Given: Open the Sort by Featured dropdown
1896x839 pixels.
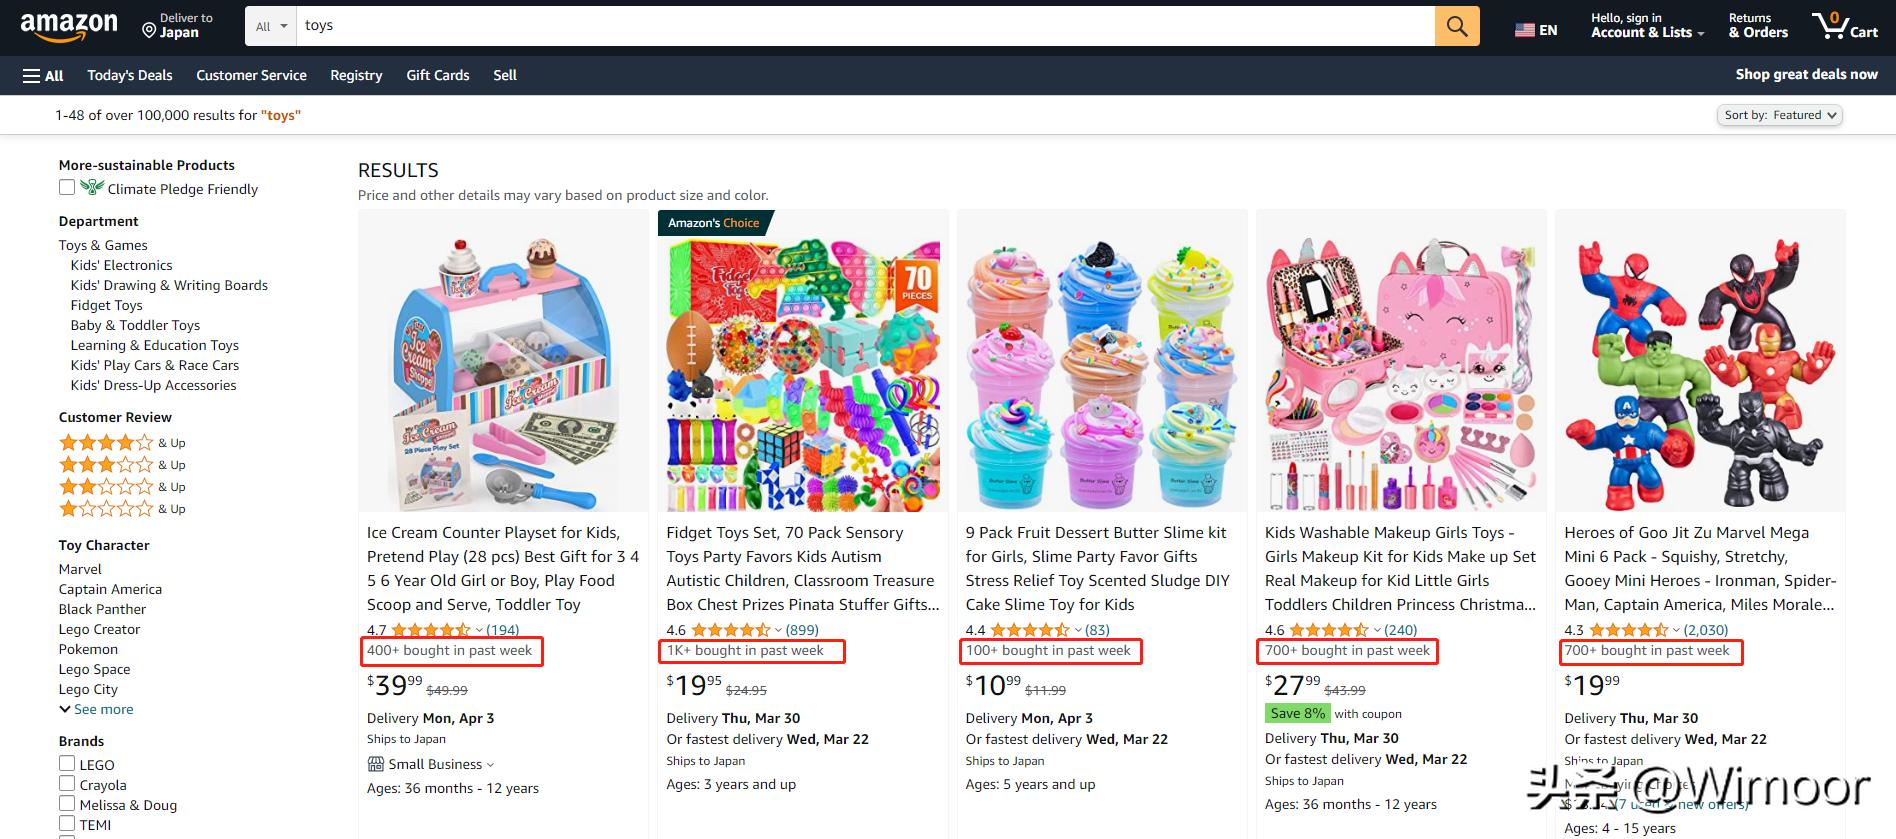Looking at the screenshot, I should (1780, 115).
